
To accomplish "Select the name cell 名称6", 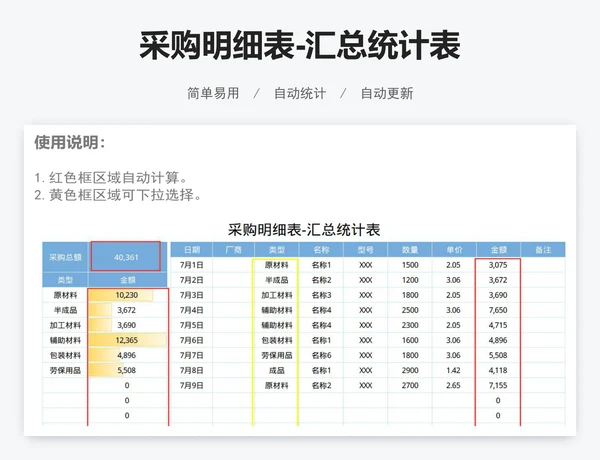I will pyautogui.click(x=321, y=356).
